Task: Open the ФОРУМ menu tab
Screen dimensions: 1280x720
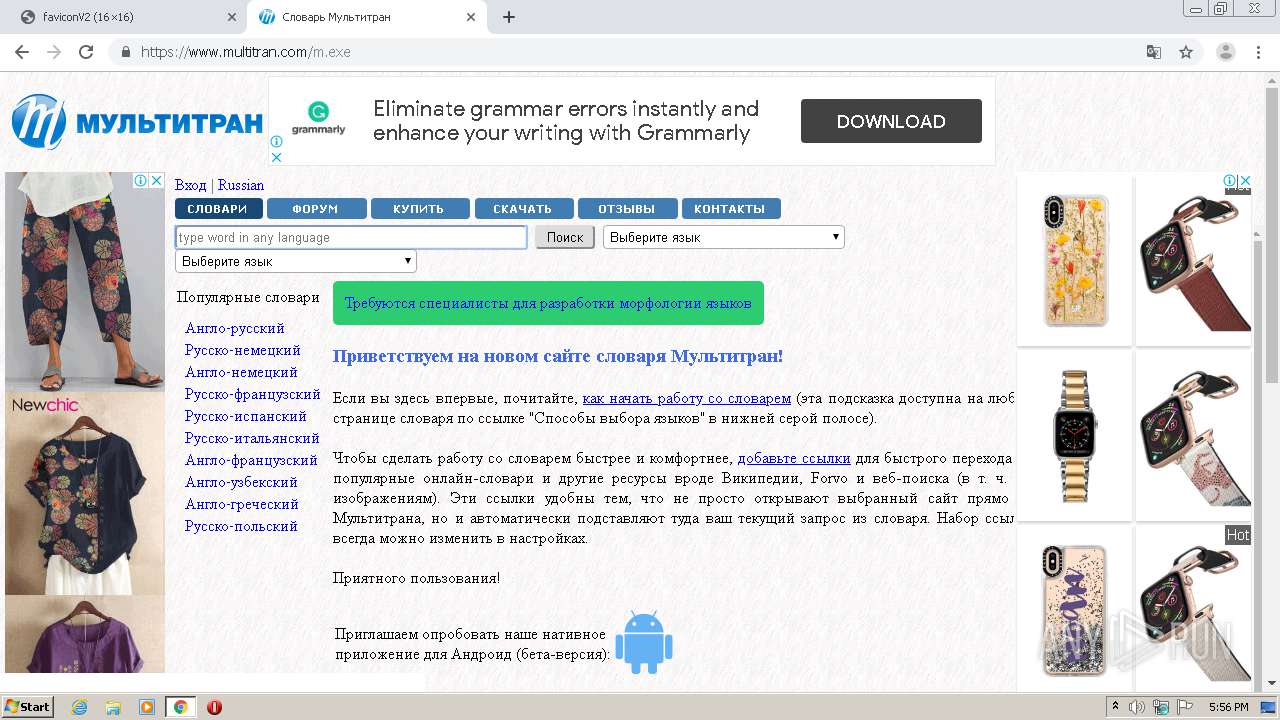Action: click(x=316, y=209)
